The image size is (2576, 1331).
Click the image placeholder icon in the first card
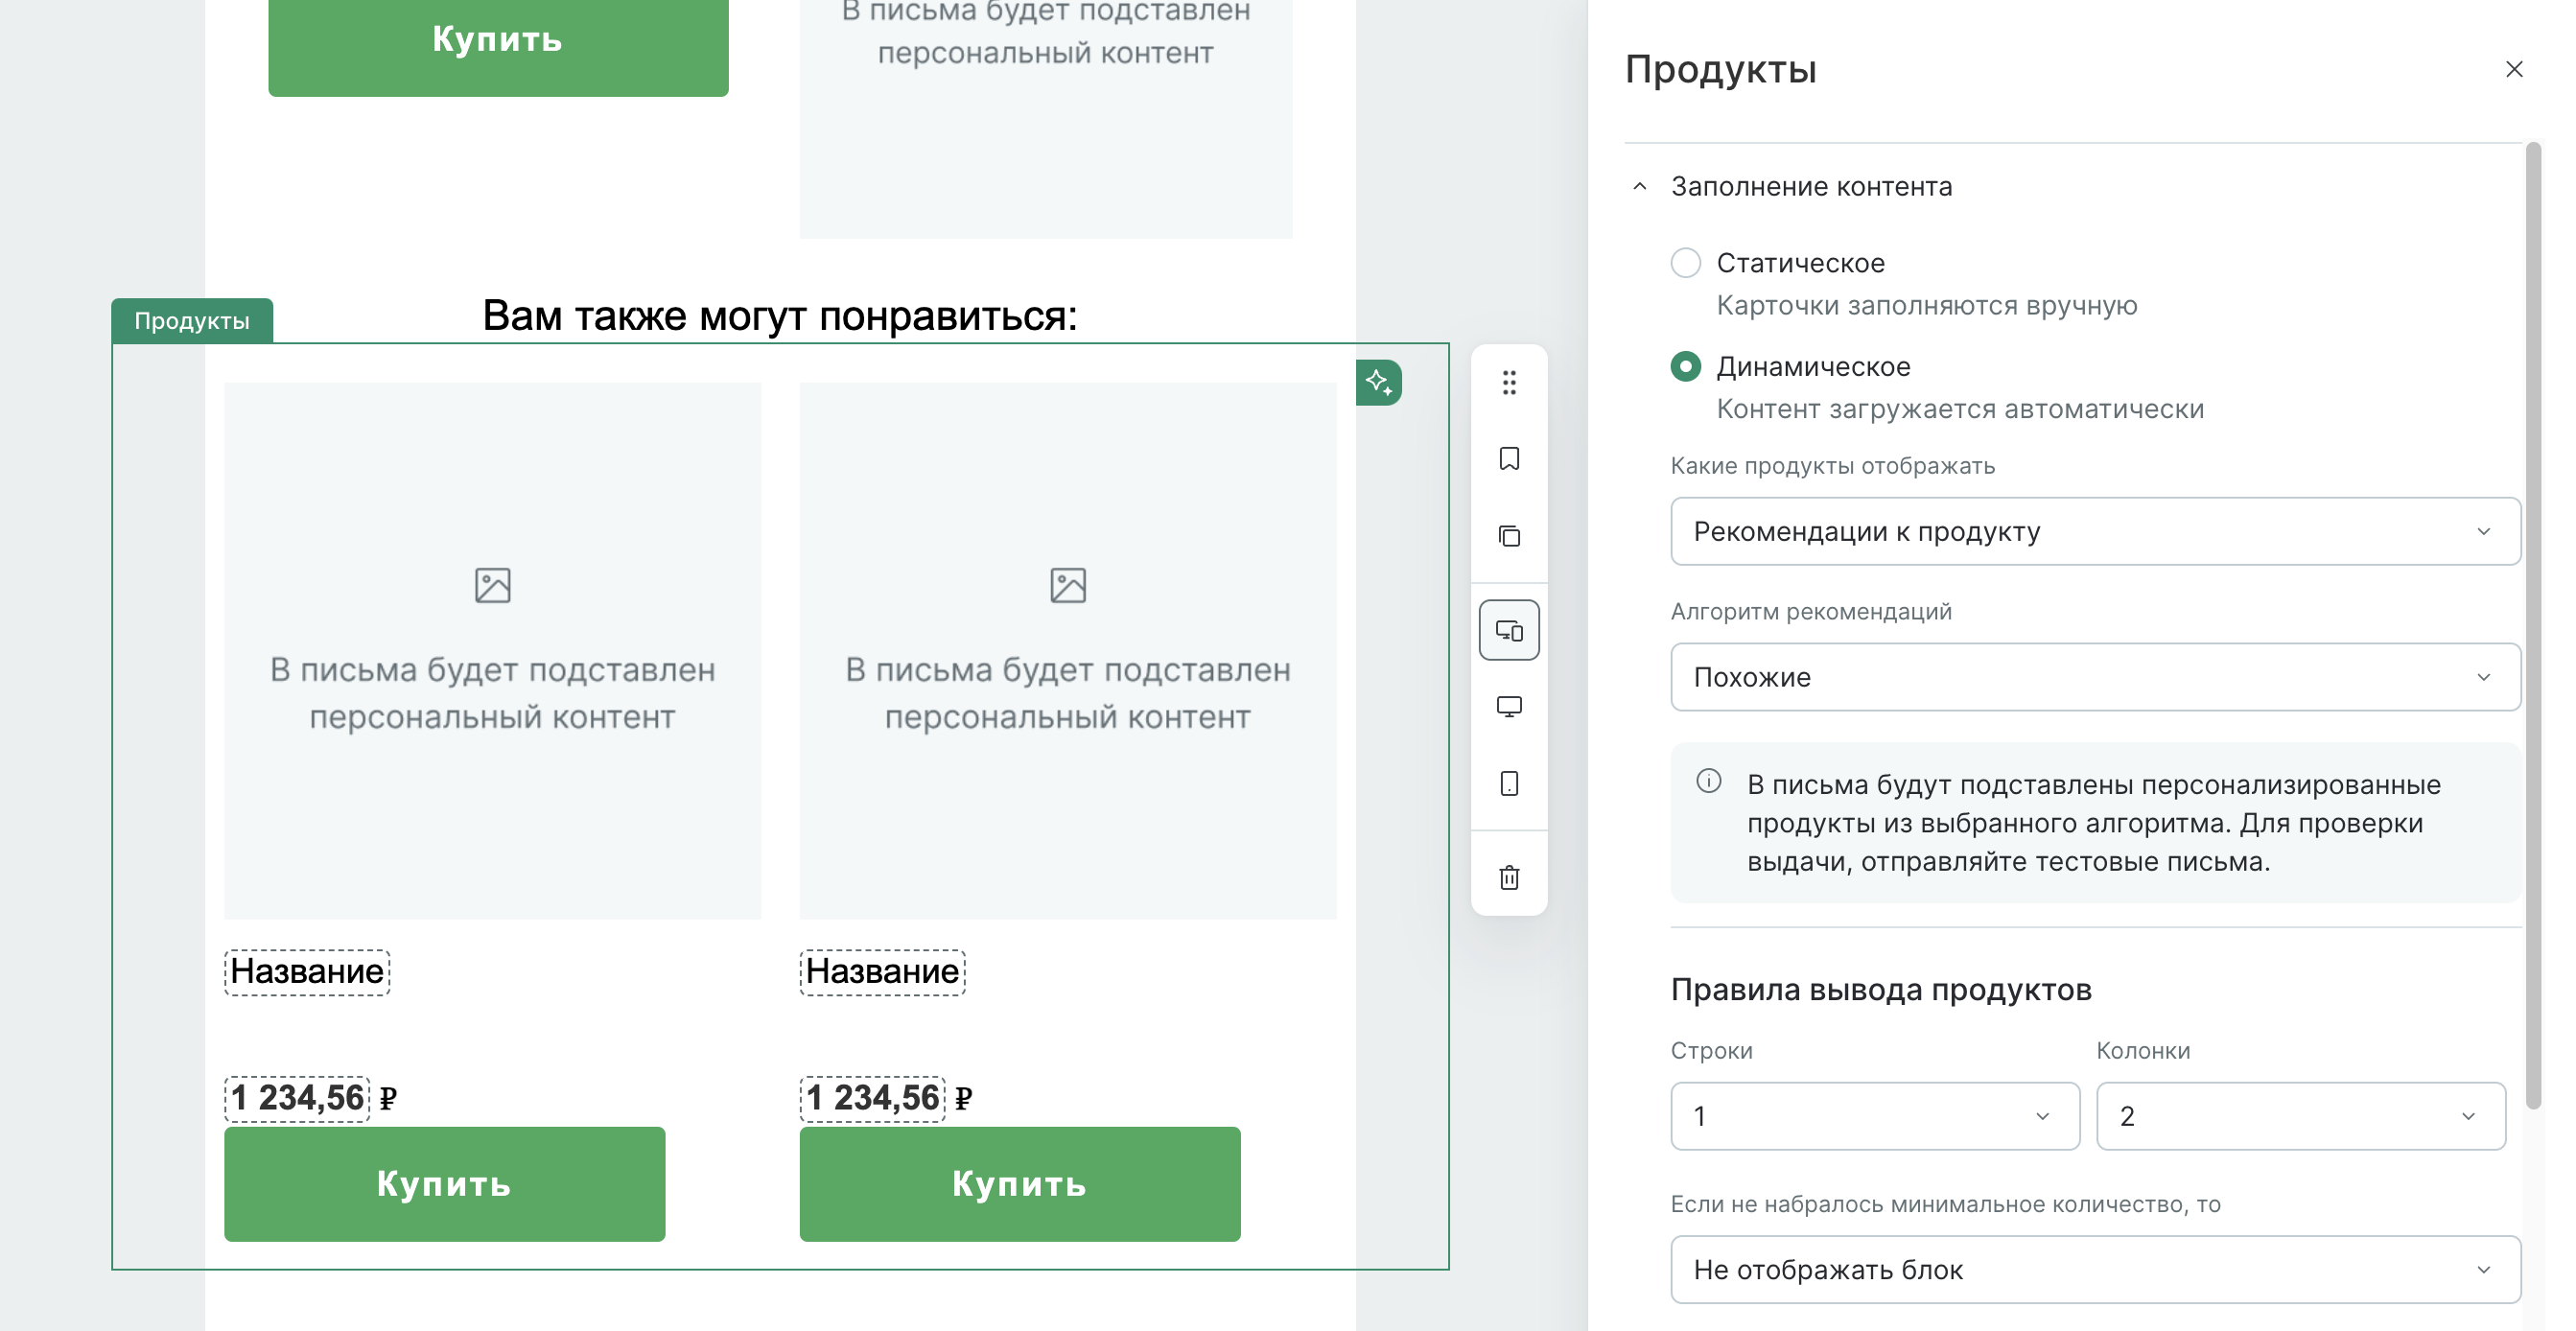pos(492,585)
